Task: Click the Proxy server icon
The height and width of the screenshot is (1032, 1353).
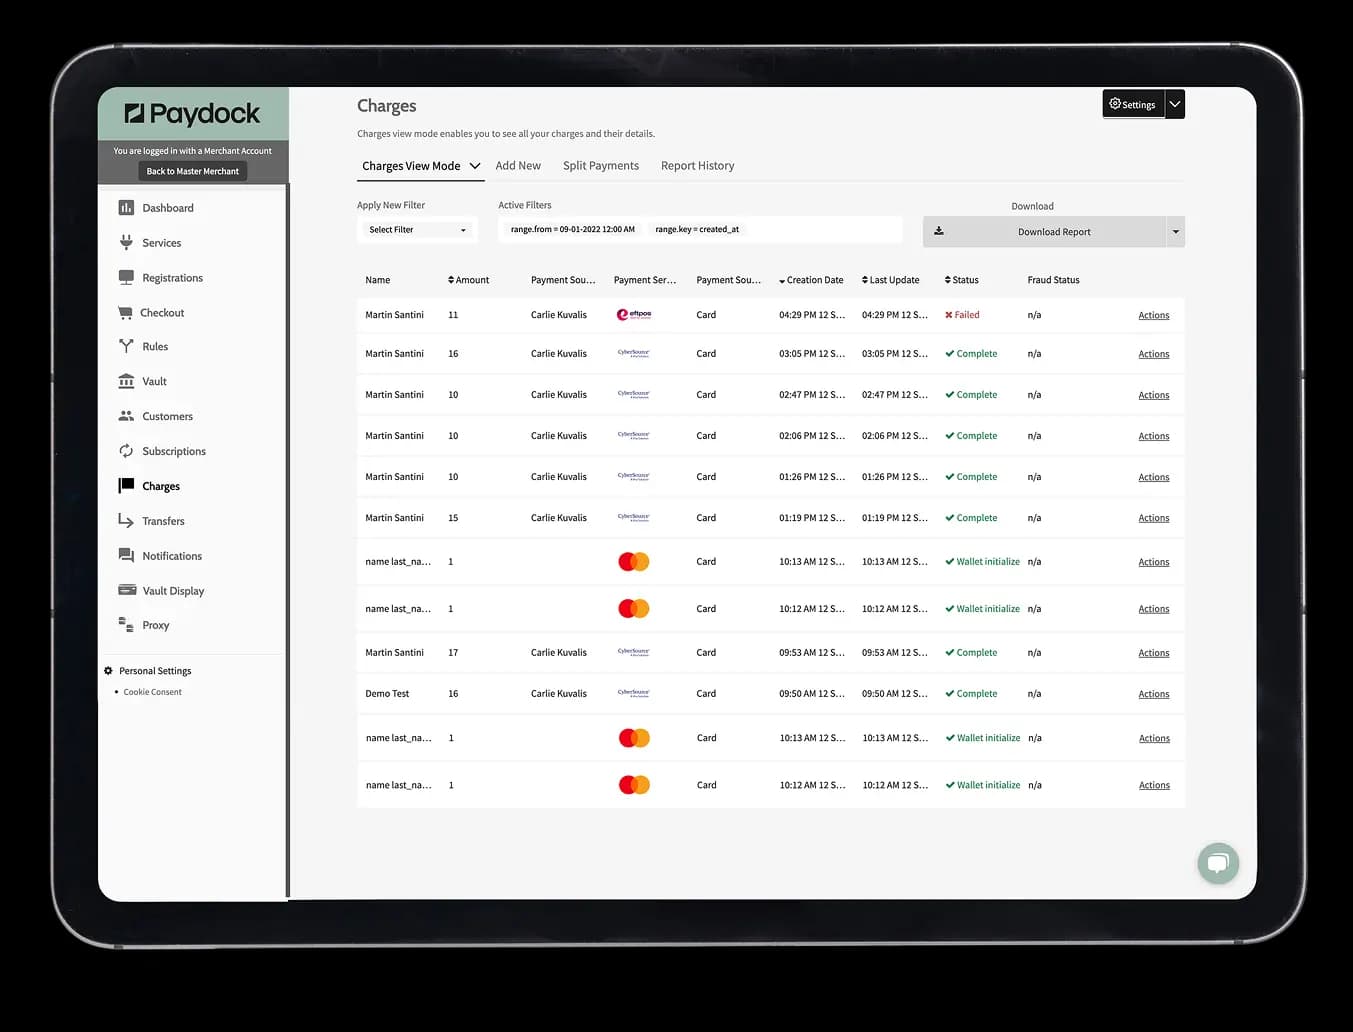Action: coord(126,625)
